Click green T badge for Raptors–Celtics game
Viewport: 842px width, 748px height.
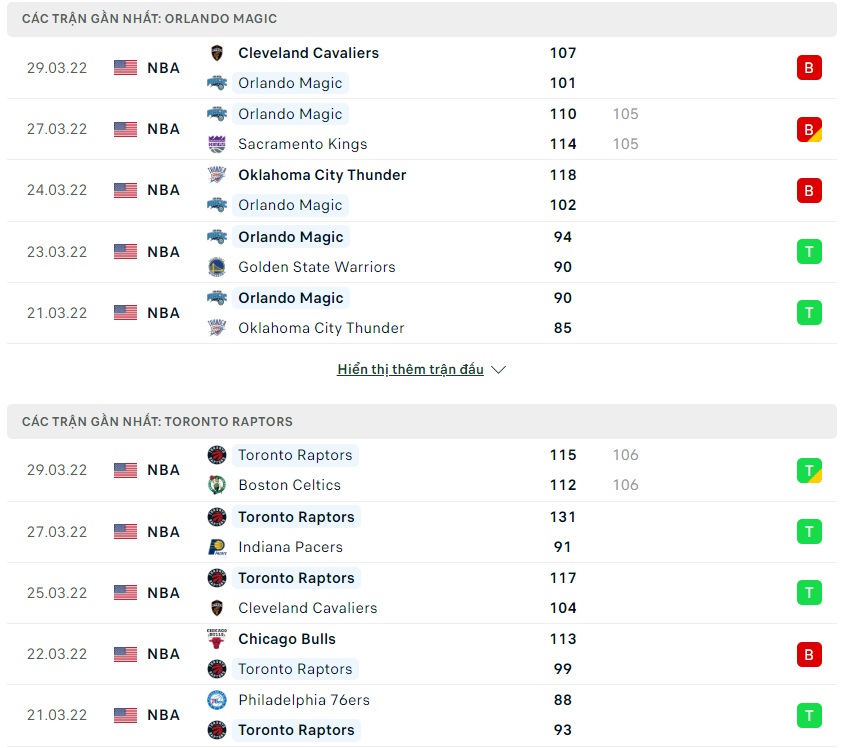[809, 470]
